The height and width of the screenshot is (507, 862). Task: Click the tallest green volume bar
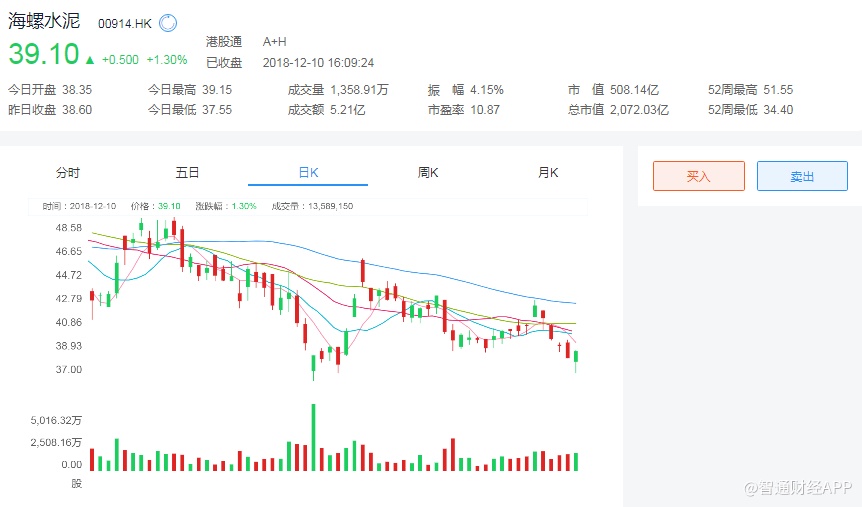pyautogui.click(x=313, y=437)
